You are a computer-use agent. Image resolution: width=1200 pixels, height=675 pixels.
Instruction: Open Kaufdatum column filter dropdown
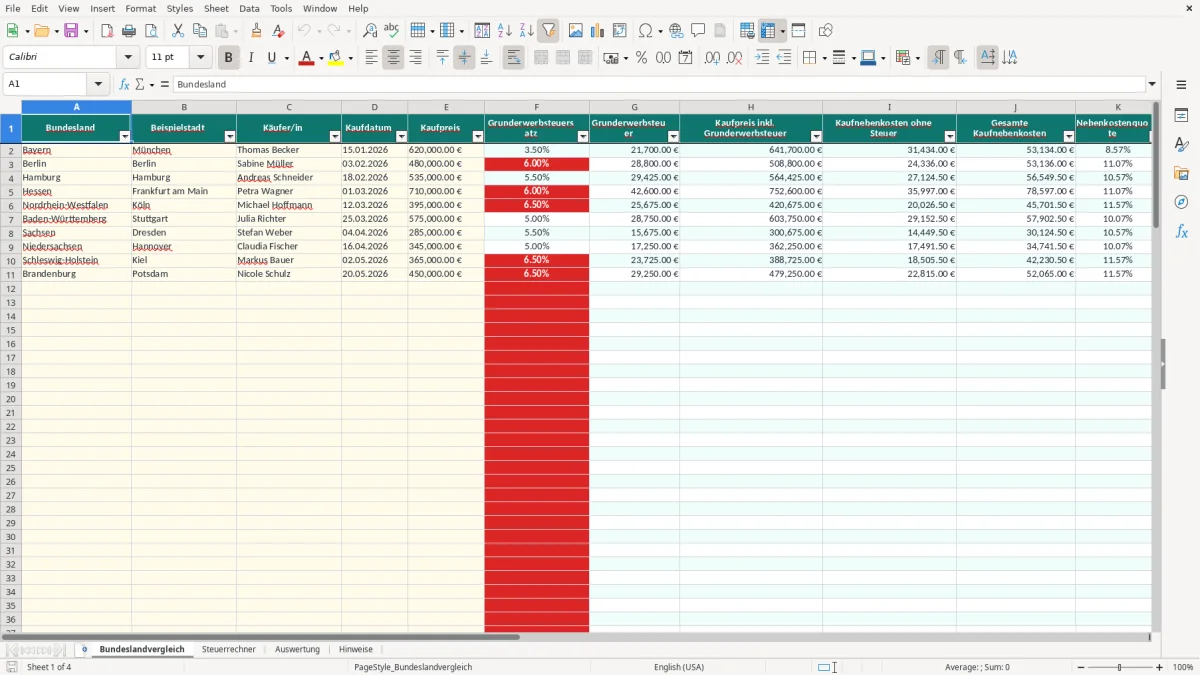401,136
